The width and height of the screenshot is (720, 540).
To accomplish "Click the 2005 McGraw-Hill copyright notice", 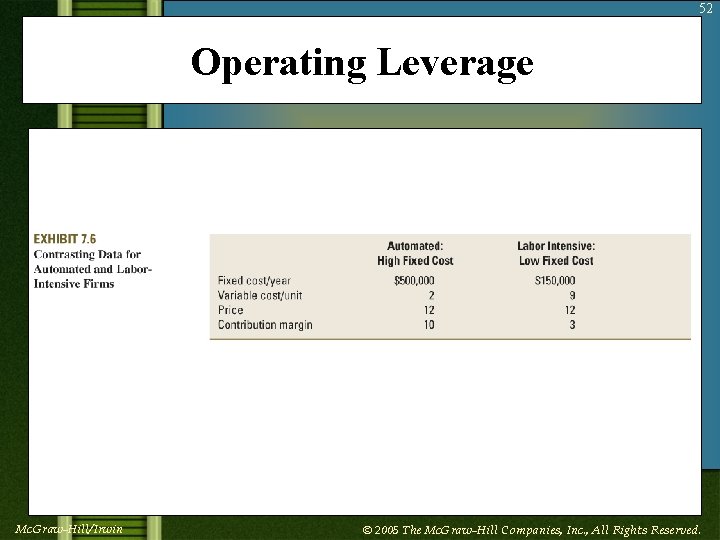I will (x=531, y=530).
